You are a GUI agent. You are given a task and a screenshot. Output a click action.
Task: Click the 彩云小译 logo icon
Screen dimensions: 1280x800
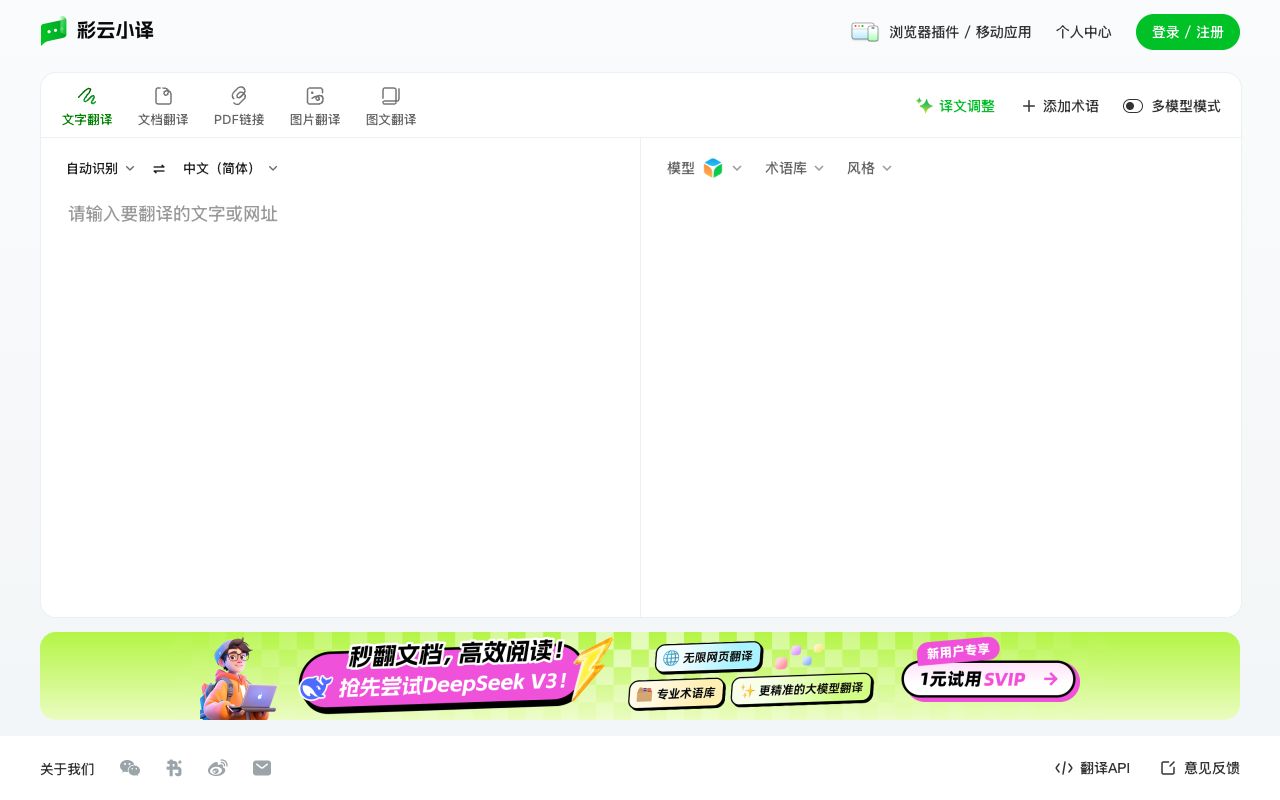(x=54, y=31)
